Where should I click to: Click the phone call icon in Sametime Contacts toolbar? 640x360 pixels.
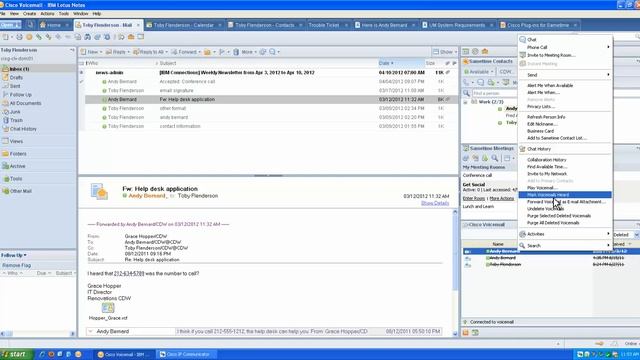tap(466, 82)
